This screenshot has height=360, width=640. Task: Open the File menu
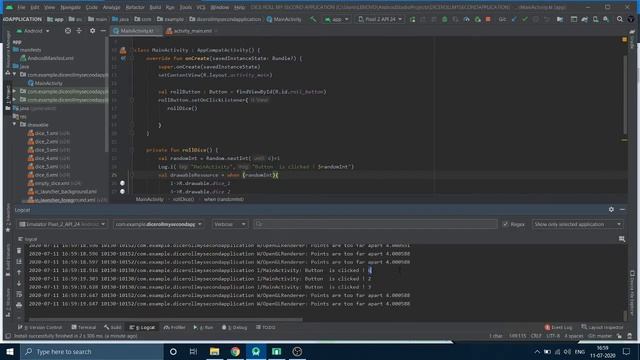[21, 7]
